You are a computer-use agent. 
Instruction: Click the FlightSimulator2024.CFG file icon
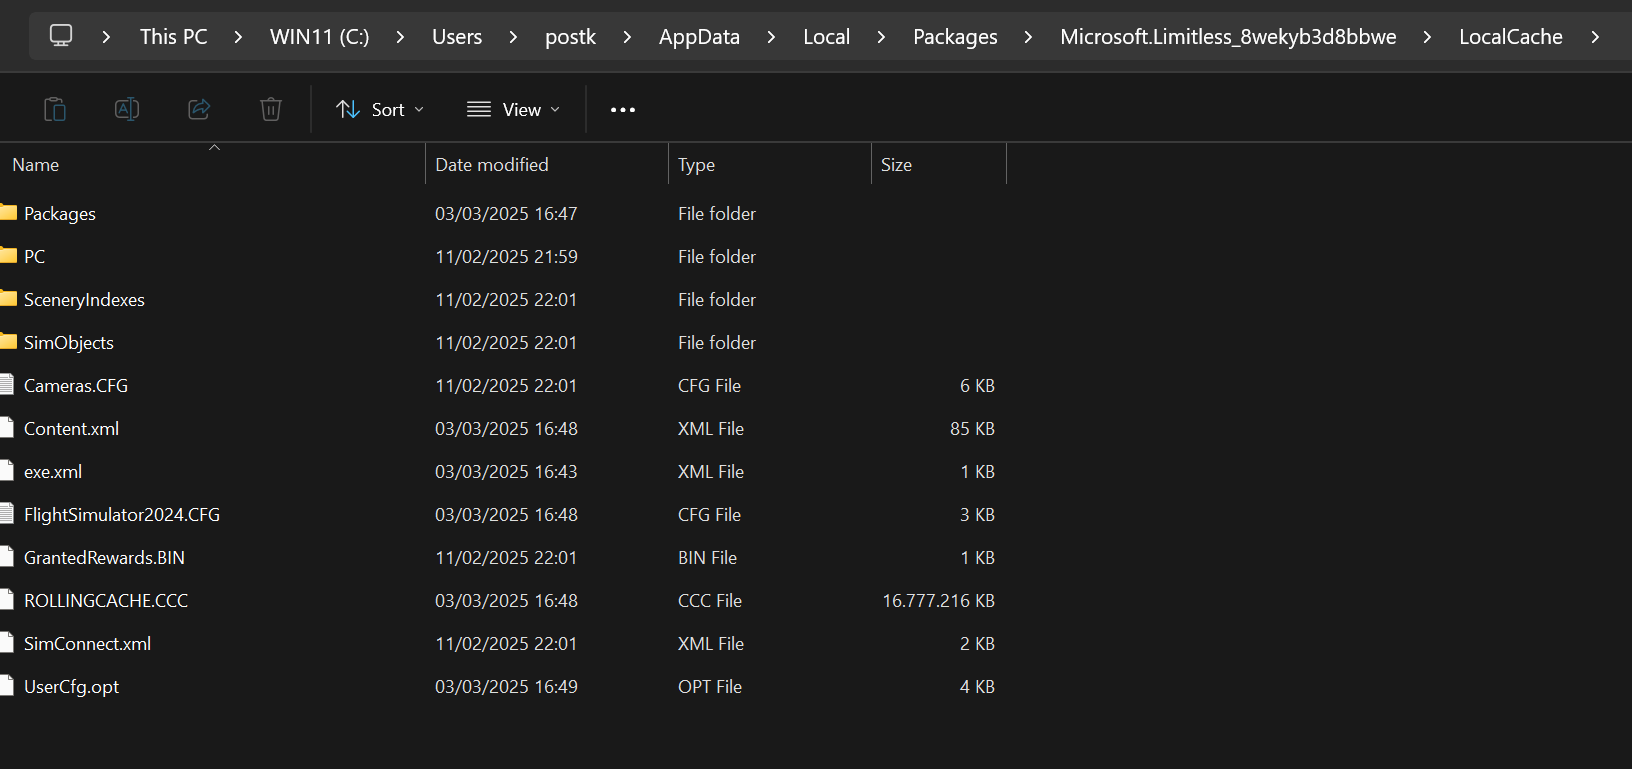coord(7,514)
